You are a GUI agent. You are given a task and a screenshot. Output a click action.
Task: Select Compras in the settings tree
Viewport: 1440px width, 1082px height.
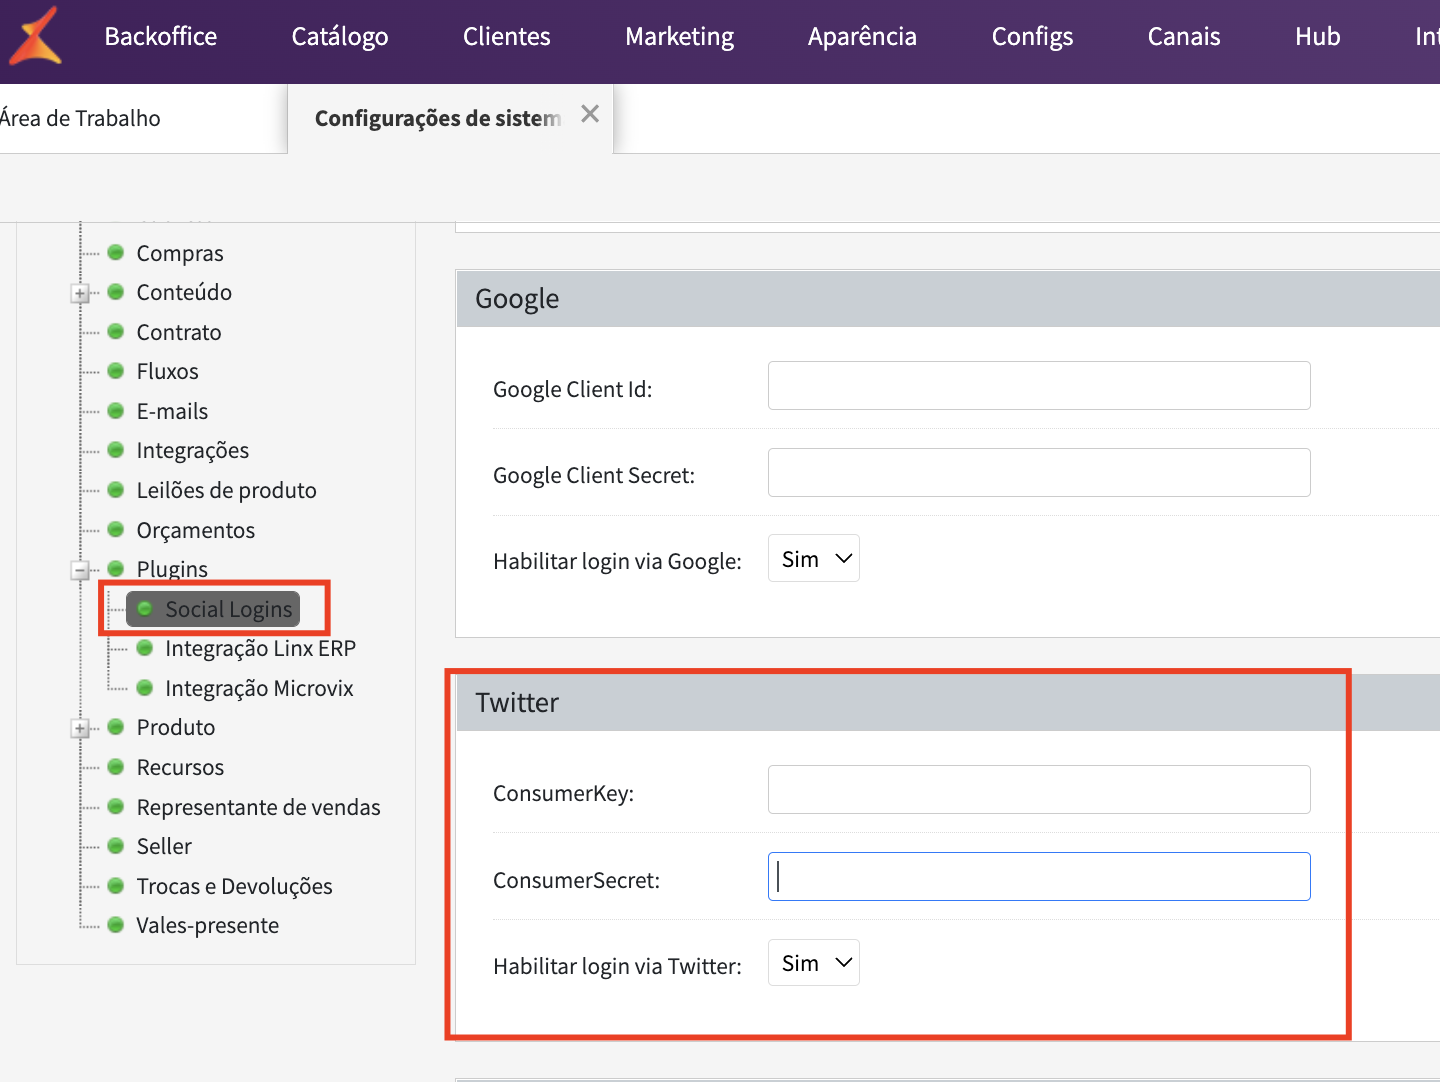(180, 253)
